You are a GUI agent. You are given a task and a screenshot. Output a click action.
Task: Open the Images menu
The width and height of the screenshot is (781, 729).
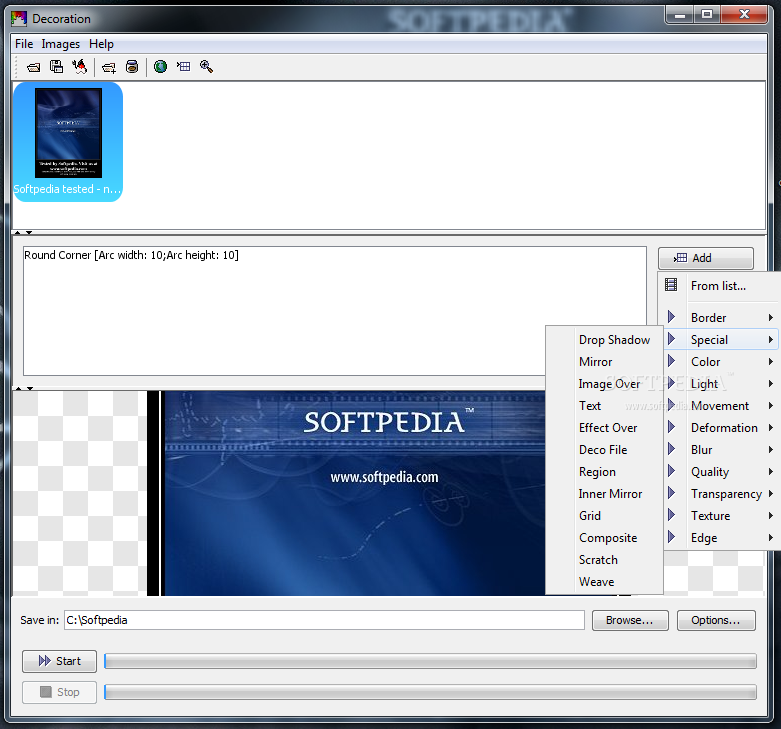(61, 44)
